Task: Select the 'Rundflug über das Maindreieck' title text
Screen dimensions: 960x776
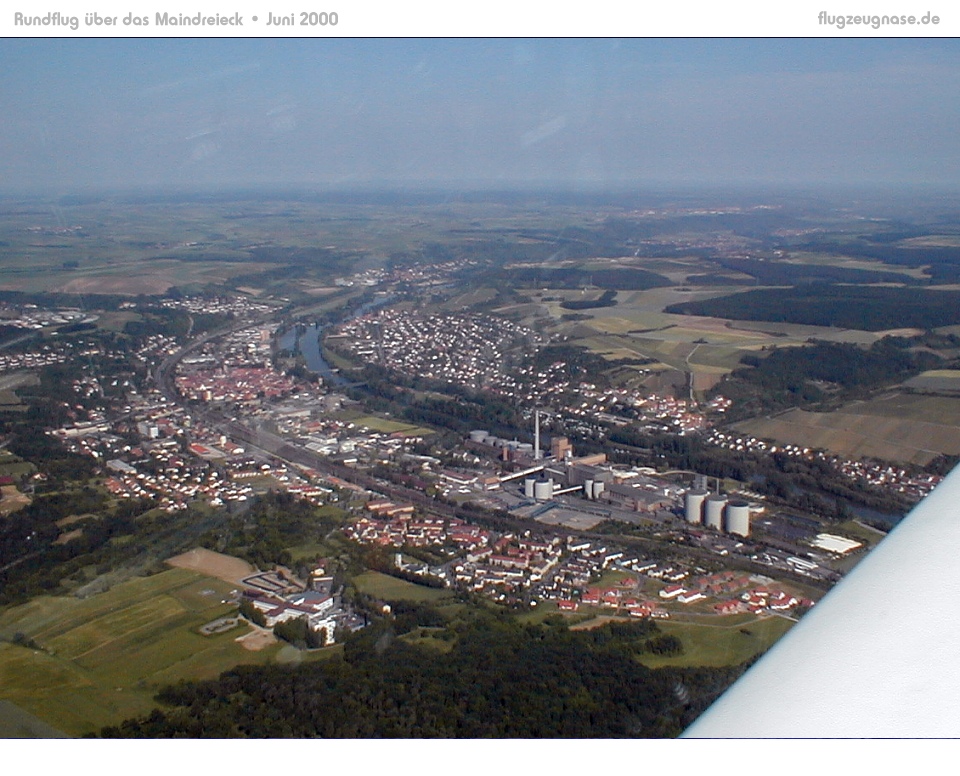Action: coord(128,19)
